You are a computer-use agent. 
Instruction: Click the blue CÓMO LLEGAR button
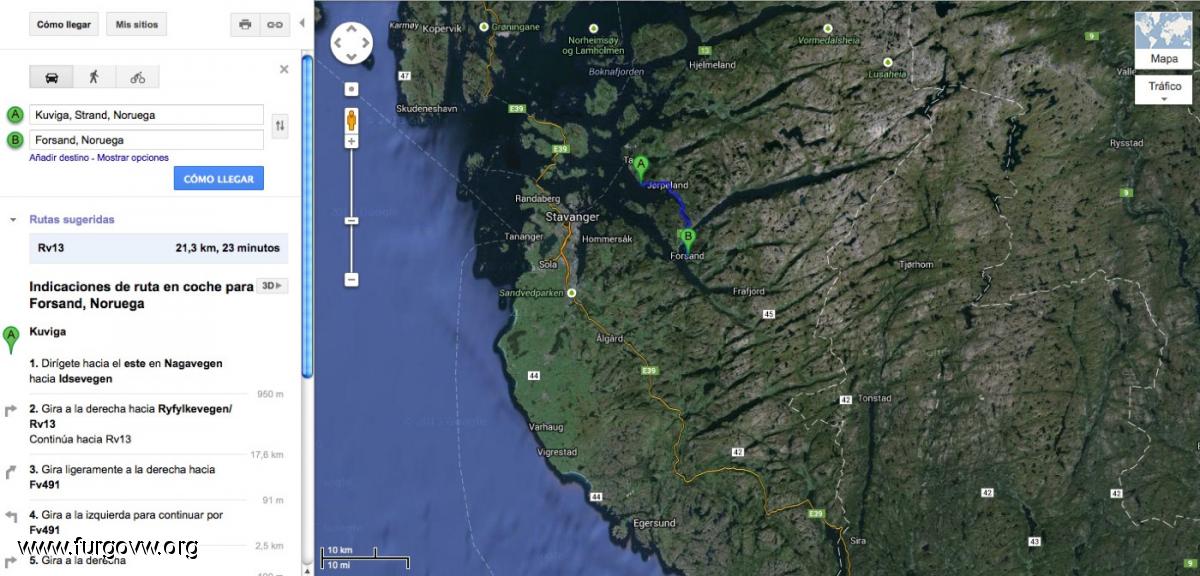click(x=218, y=179)
